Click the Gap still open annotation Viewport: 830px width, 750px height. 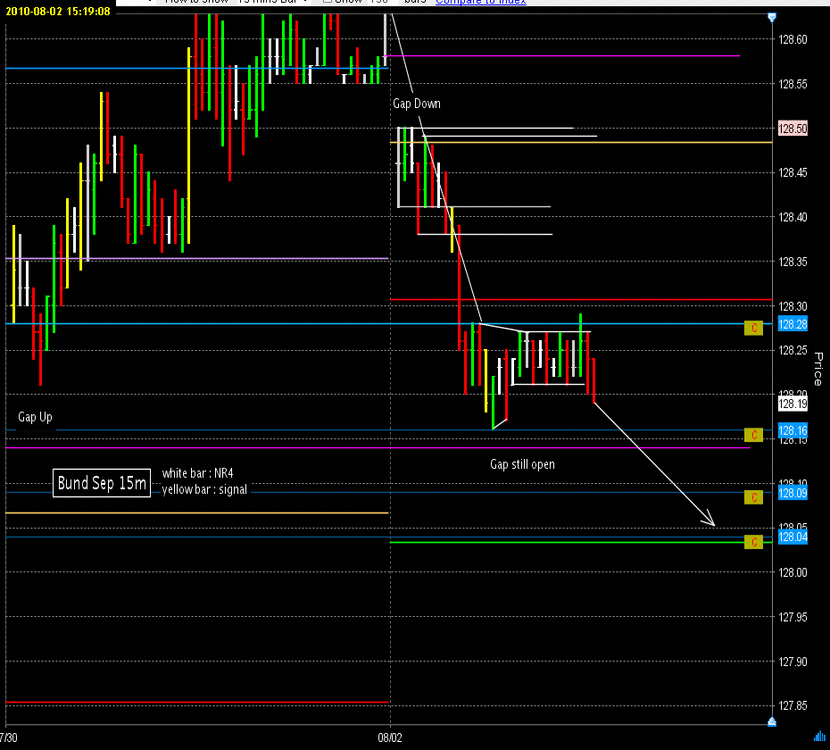522,465
